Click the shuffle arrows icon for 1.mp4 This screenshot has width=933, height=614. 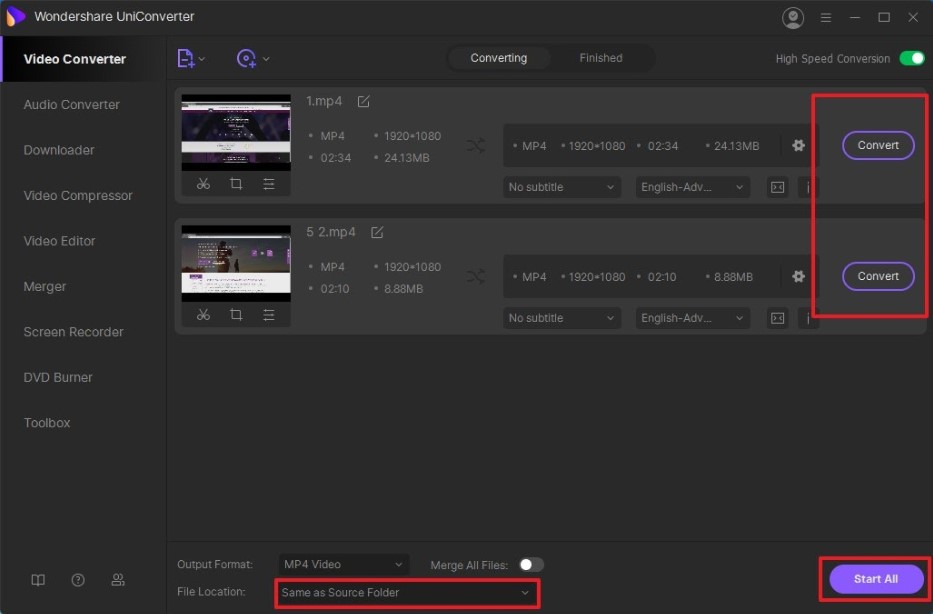pos(476,146)
